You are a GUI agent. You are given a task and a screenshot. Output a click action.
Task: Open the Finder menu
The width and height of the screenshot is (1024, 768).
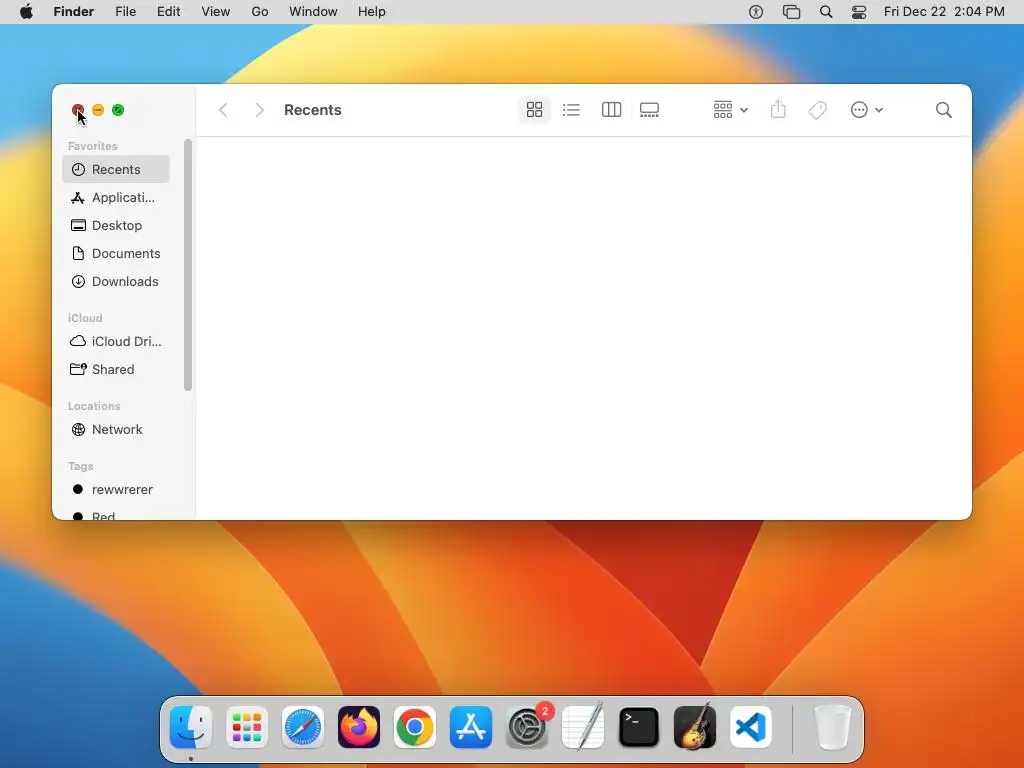(x=74, y=12)
